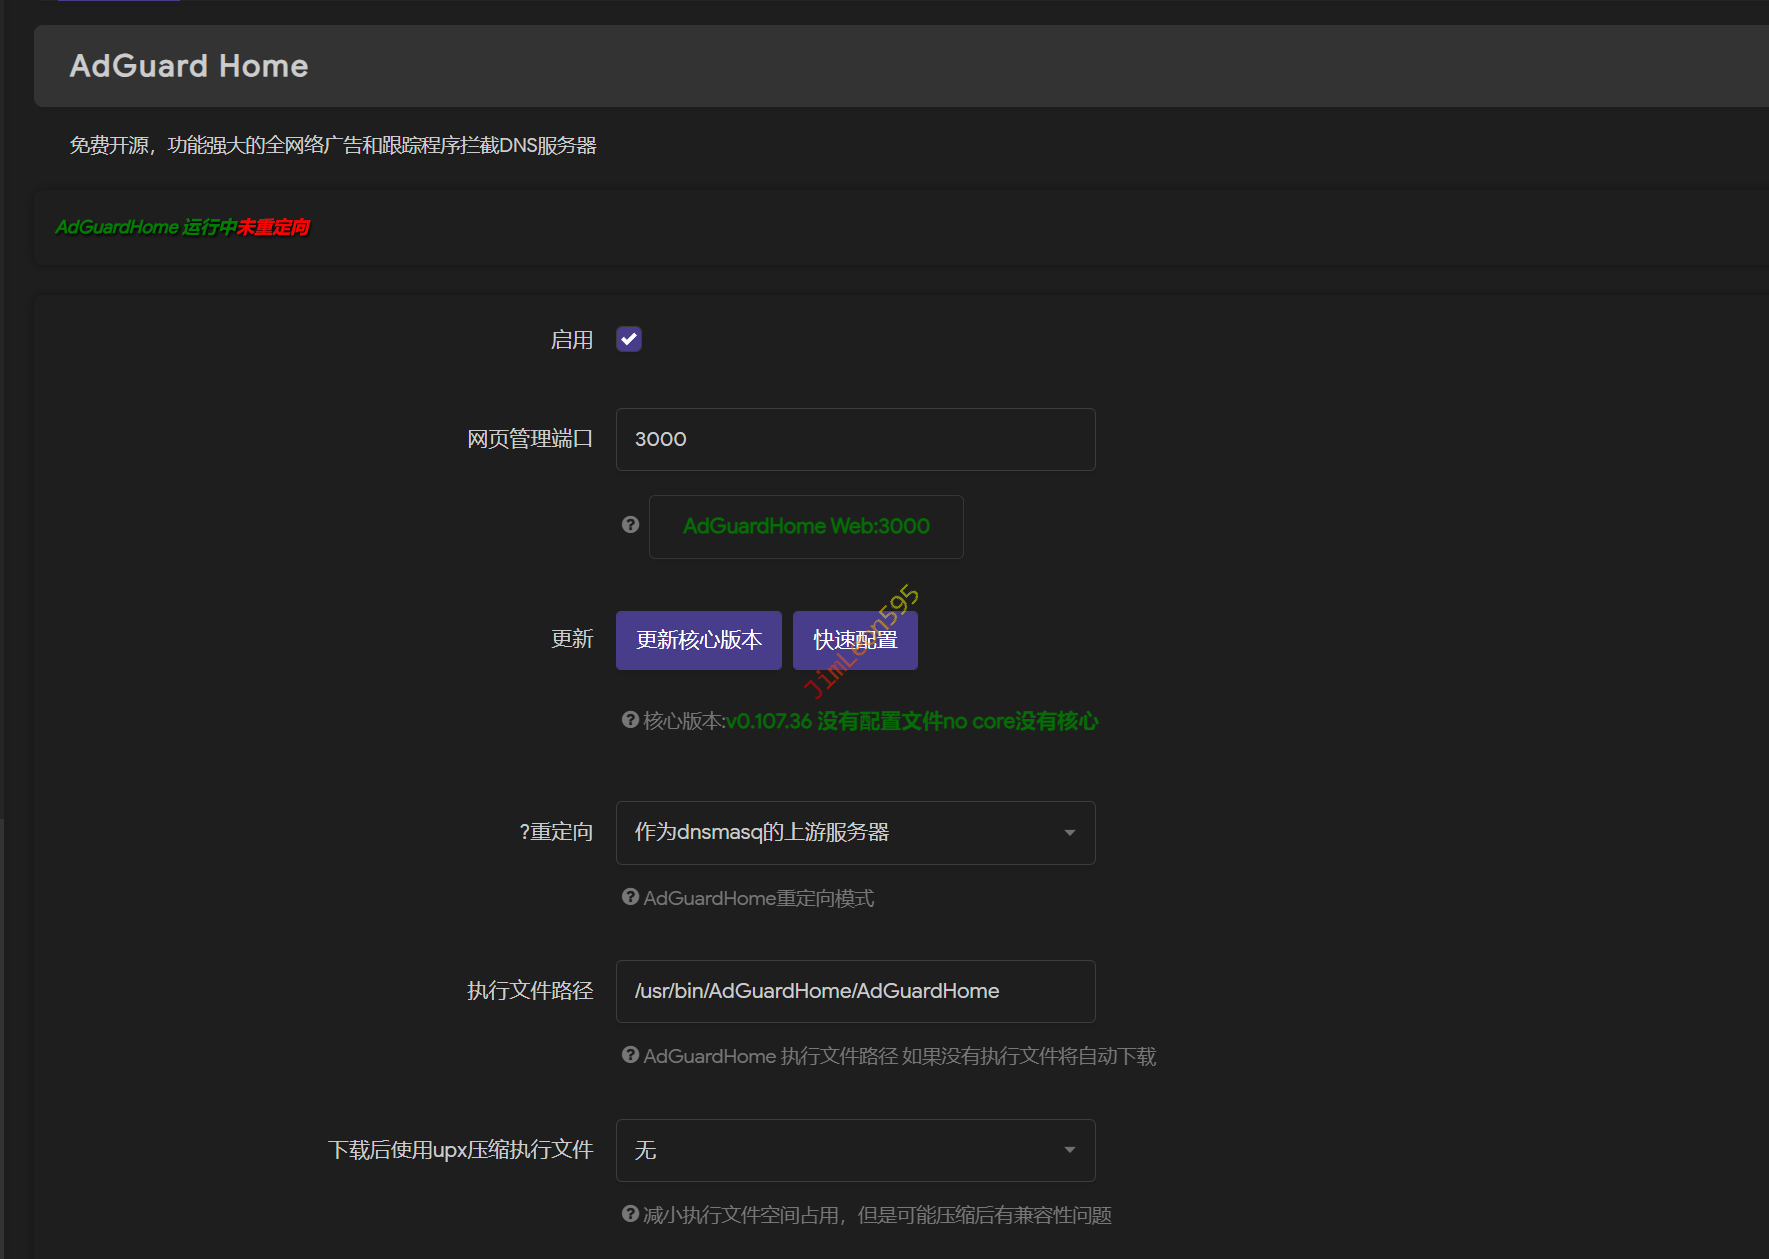Click the 下载后使用upx压缩执行文件 label
Image resolution: width=1769 pixels, height=1259 pixels.
point(460,1150)
